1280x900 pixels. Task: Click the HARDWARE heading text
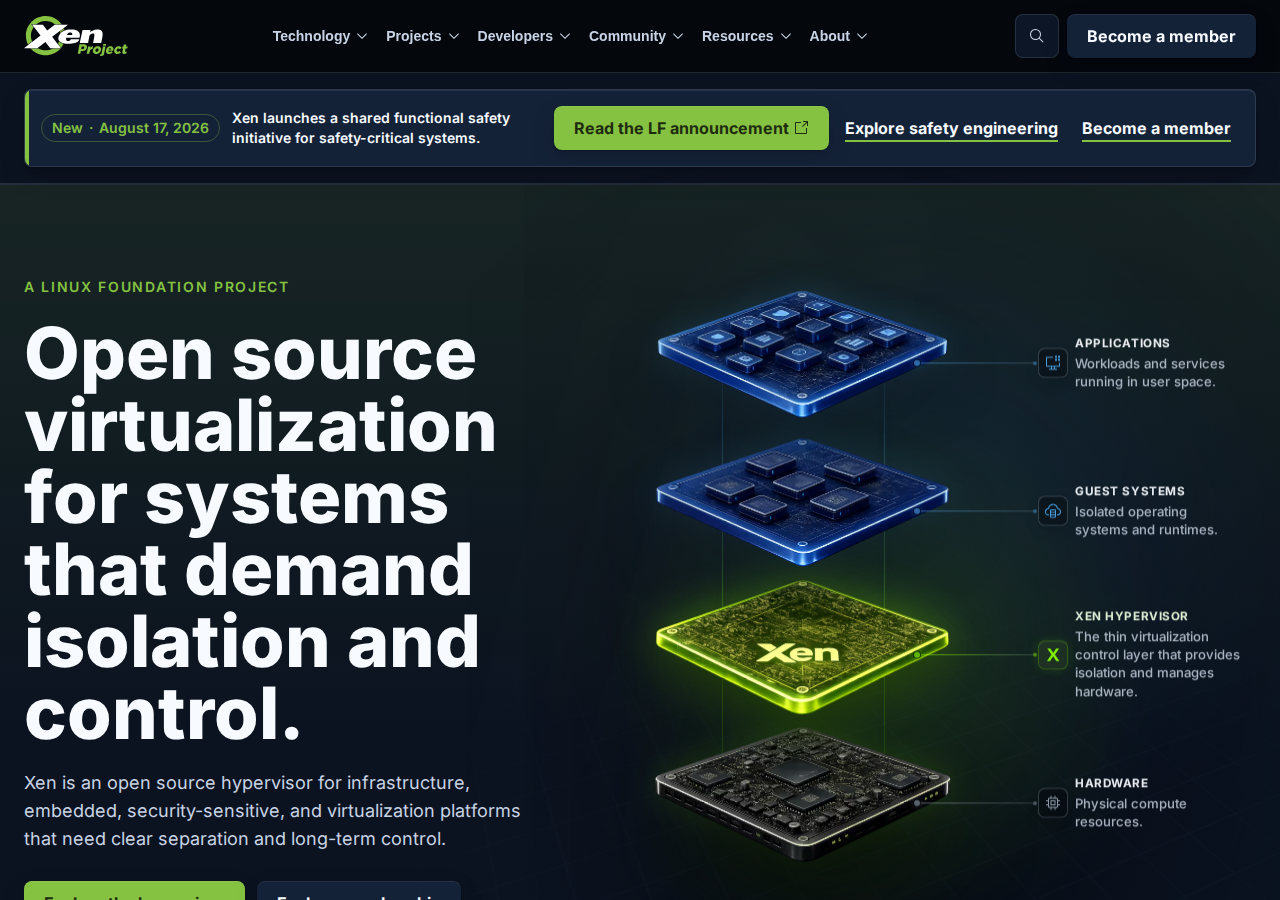pyautogui.click(x=1112, y=783)
